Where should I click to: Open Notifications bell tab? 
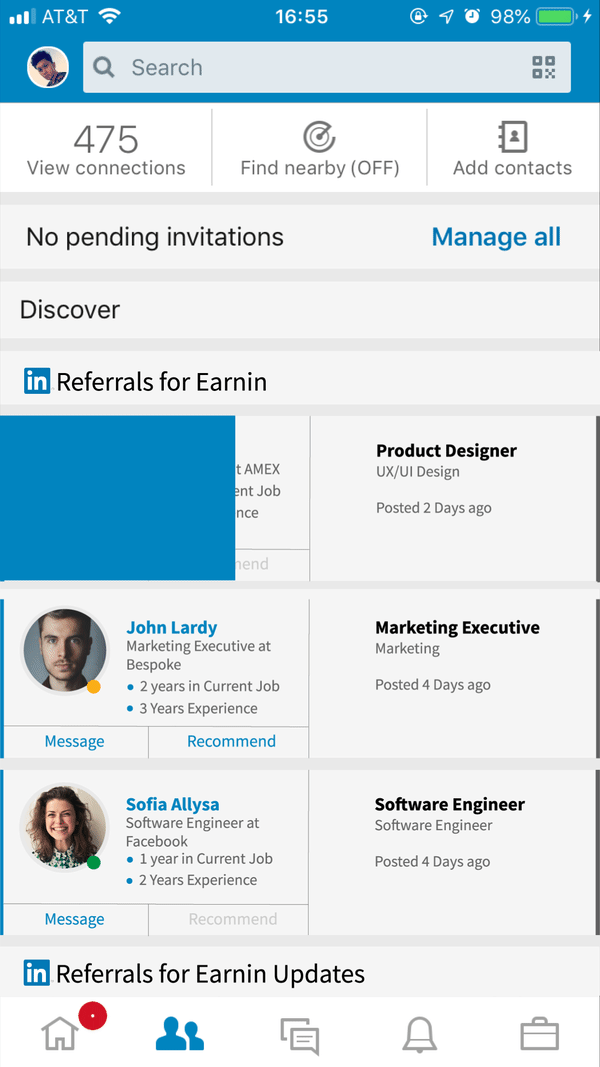[420, 1035]
